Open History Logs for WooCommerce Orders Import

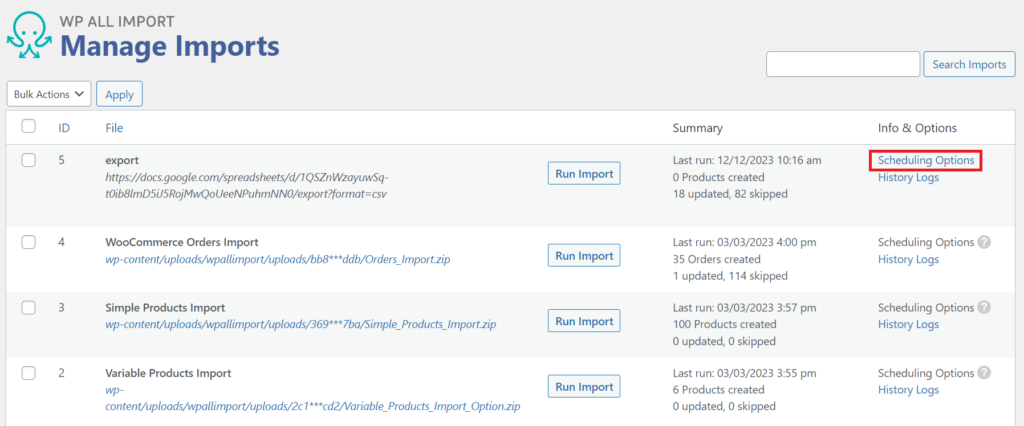[908, 259]
